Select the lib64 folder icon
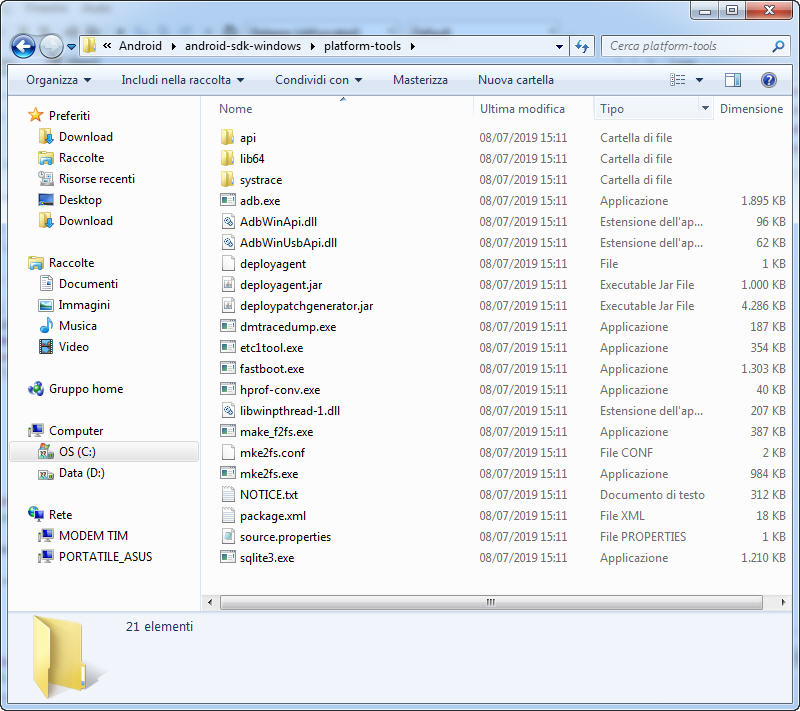The image size is (800, 711). point(228,158)
